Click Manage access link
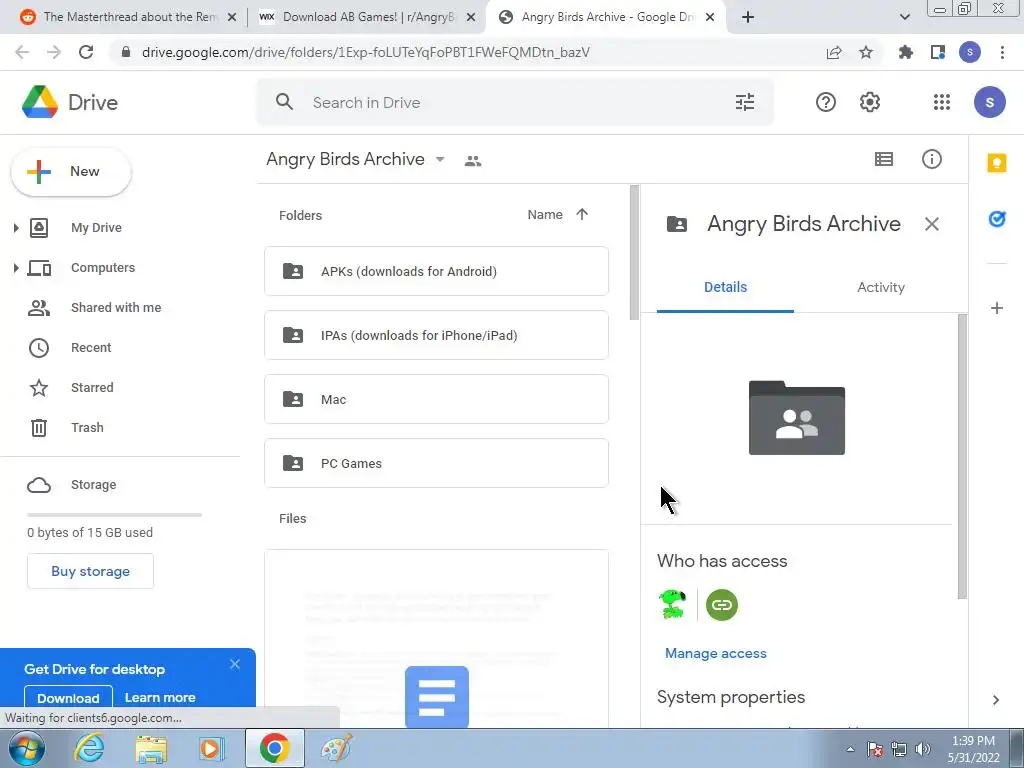This screenshot has height=768, width=1024. click(716, 653)
